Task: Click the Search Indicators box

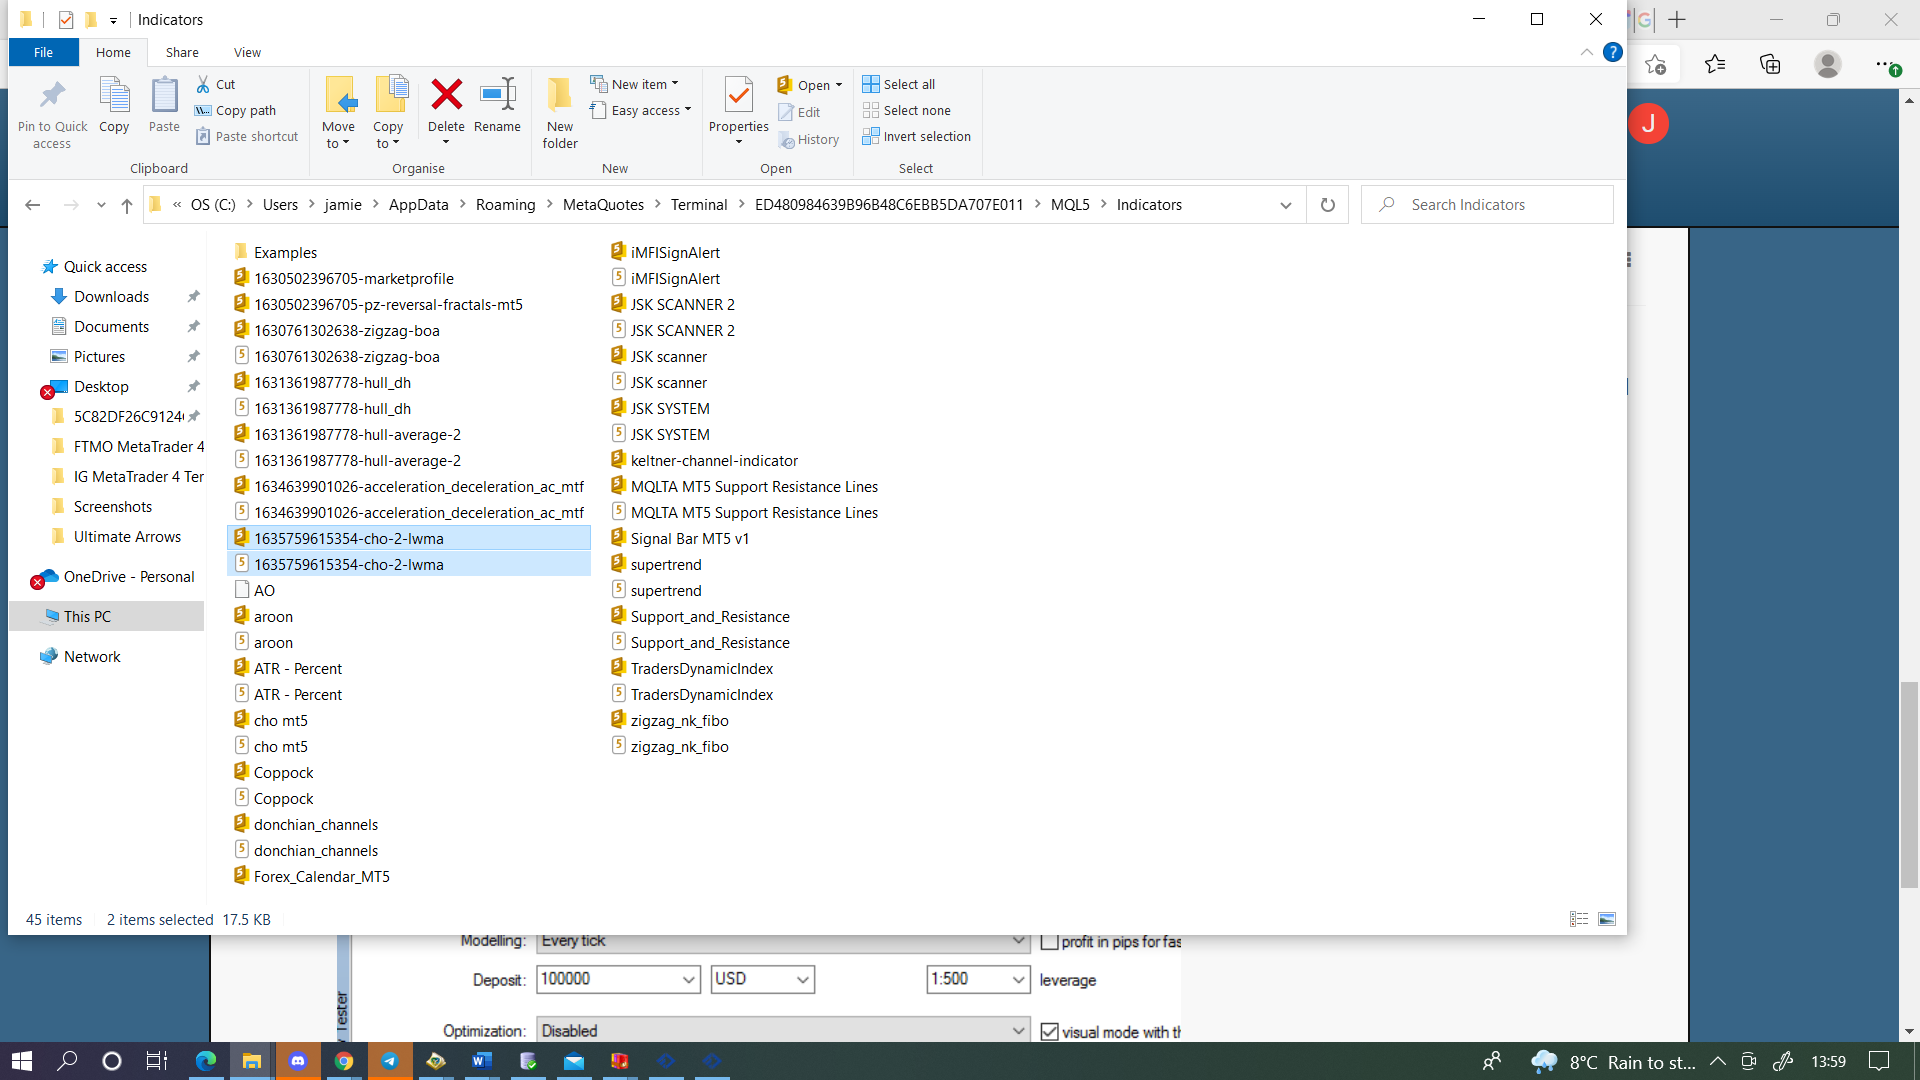Action: (1487, 205)
